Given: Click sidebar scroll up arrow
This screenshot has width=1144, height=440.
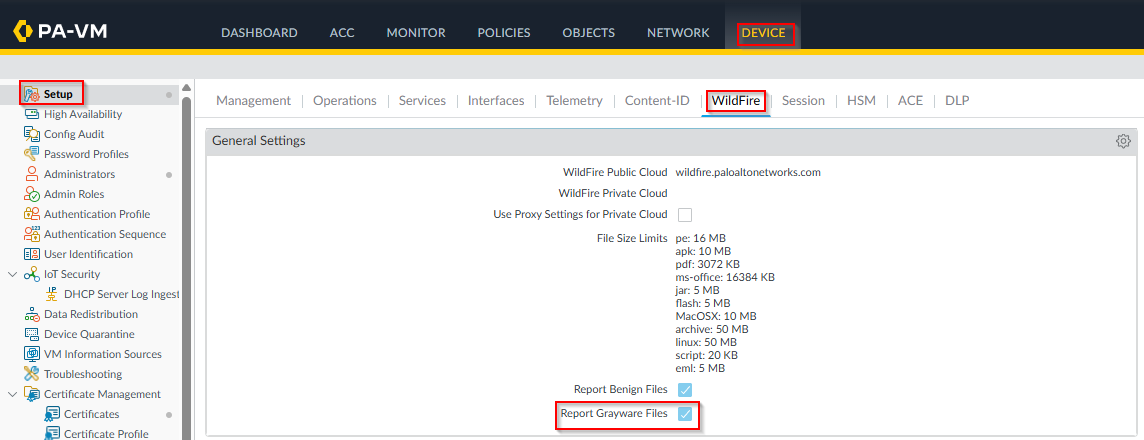Looking at the screenshot, I should [x=187, y=88].
